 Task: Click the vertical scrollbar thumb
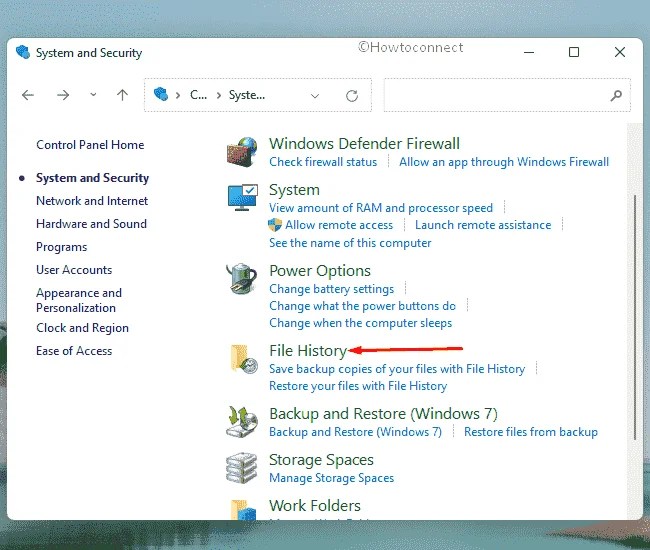coord(635,317)
